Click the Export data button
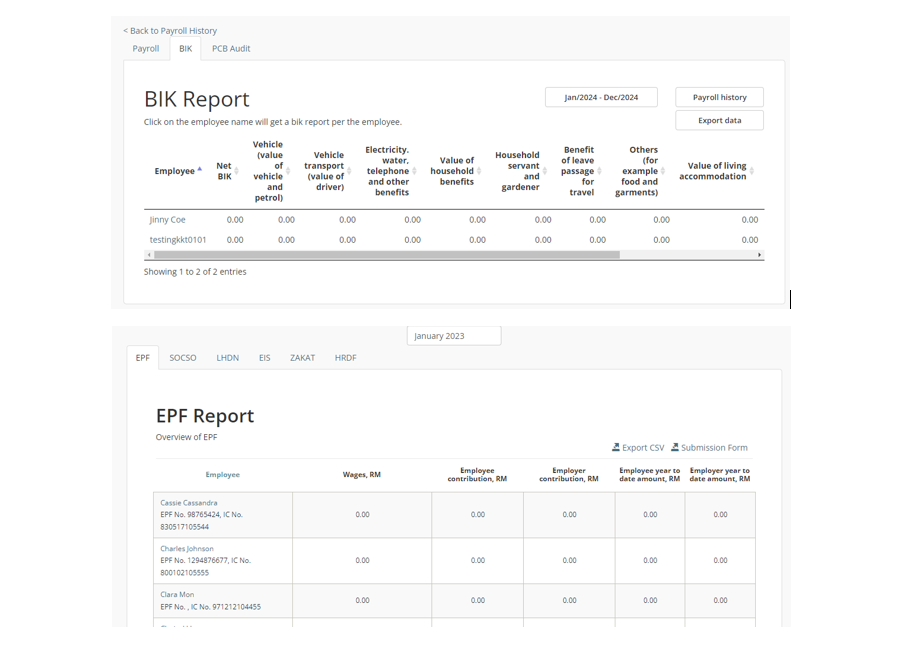The image size is (906, 670). pos(719,120)
